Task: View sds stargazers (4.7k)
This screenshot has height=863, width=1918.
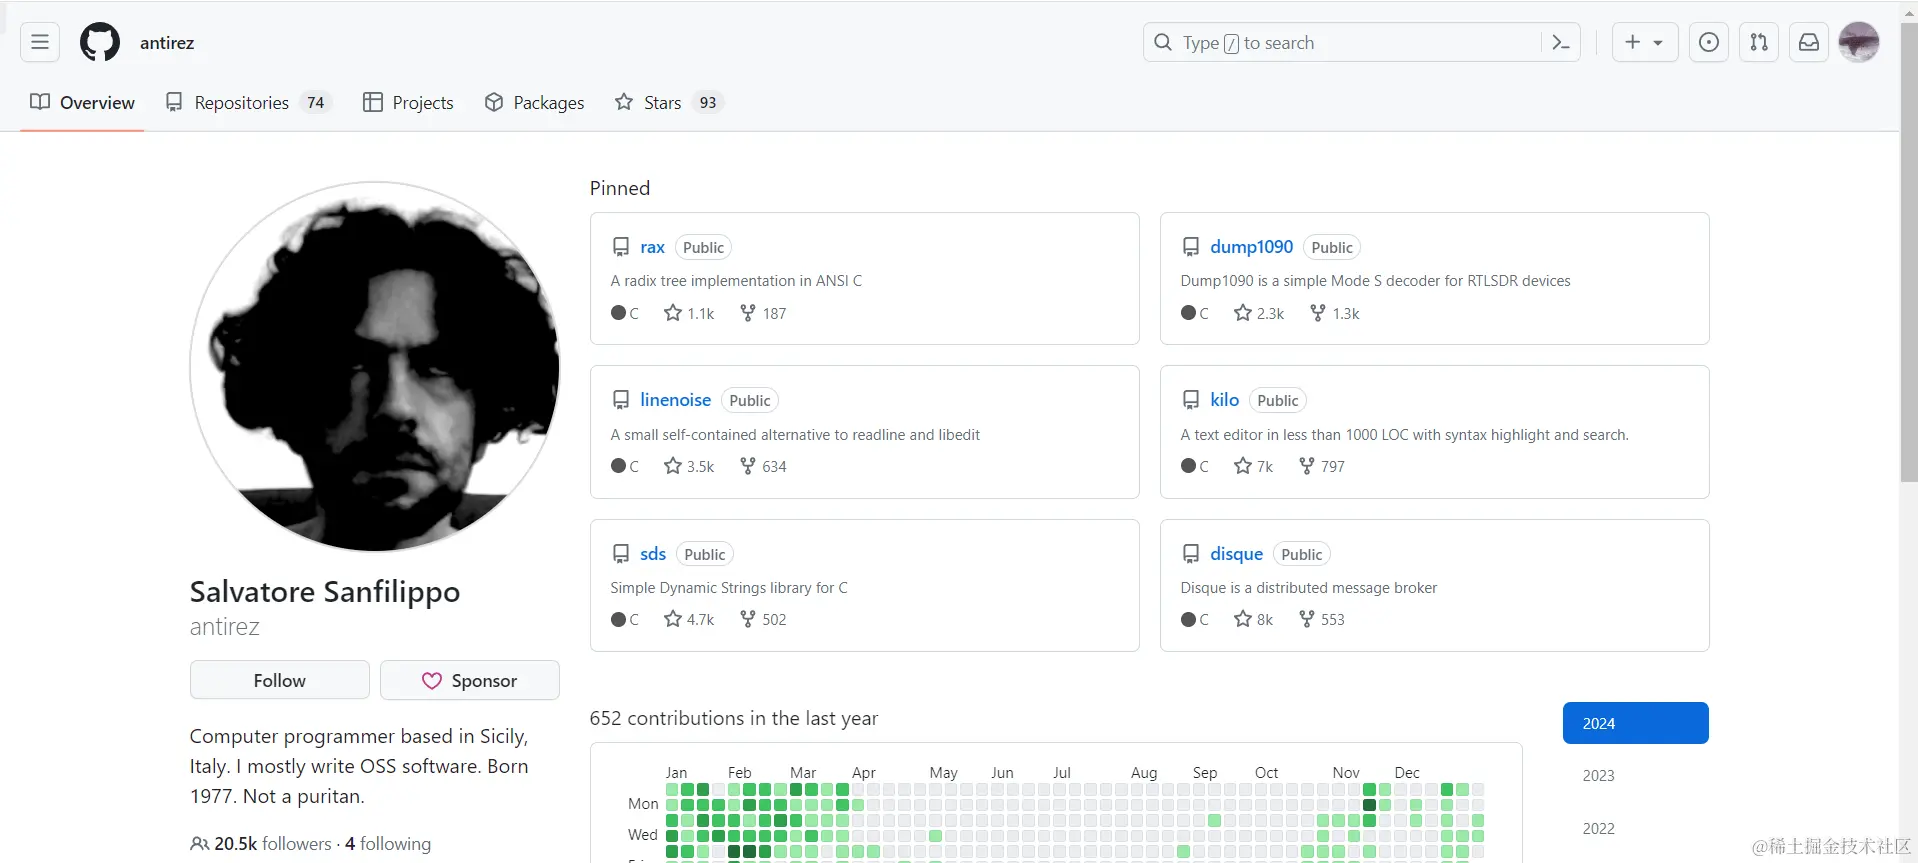Action: pyautogui.click(x=689, y=619)
